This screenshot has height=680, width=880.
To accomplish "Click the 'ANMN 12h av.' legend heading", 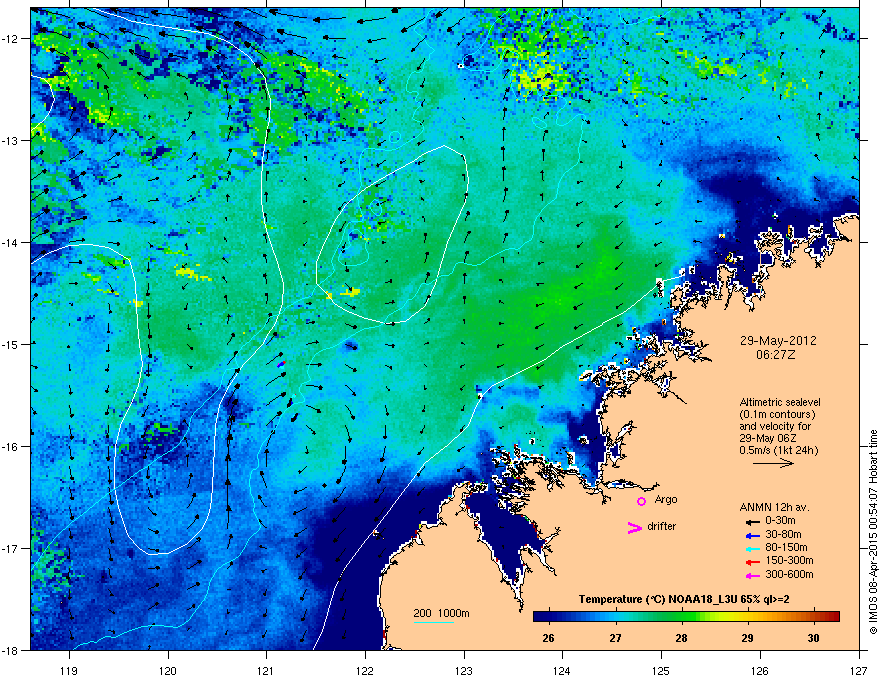I will click(x=774, y=507).
